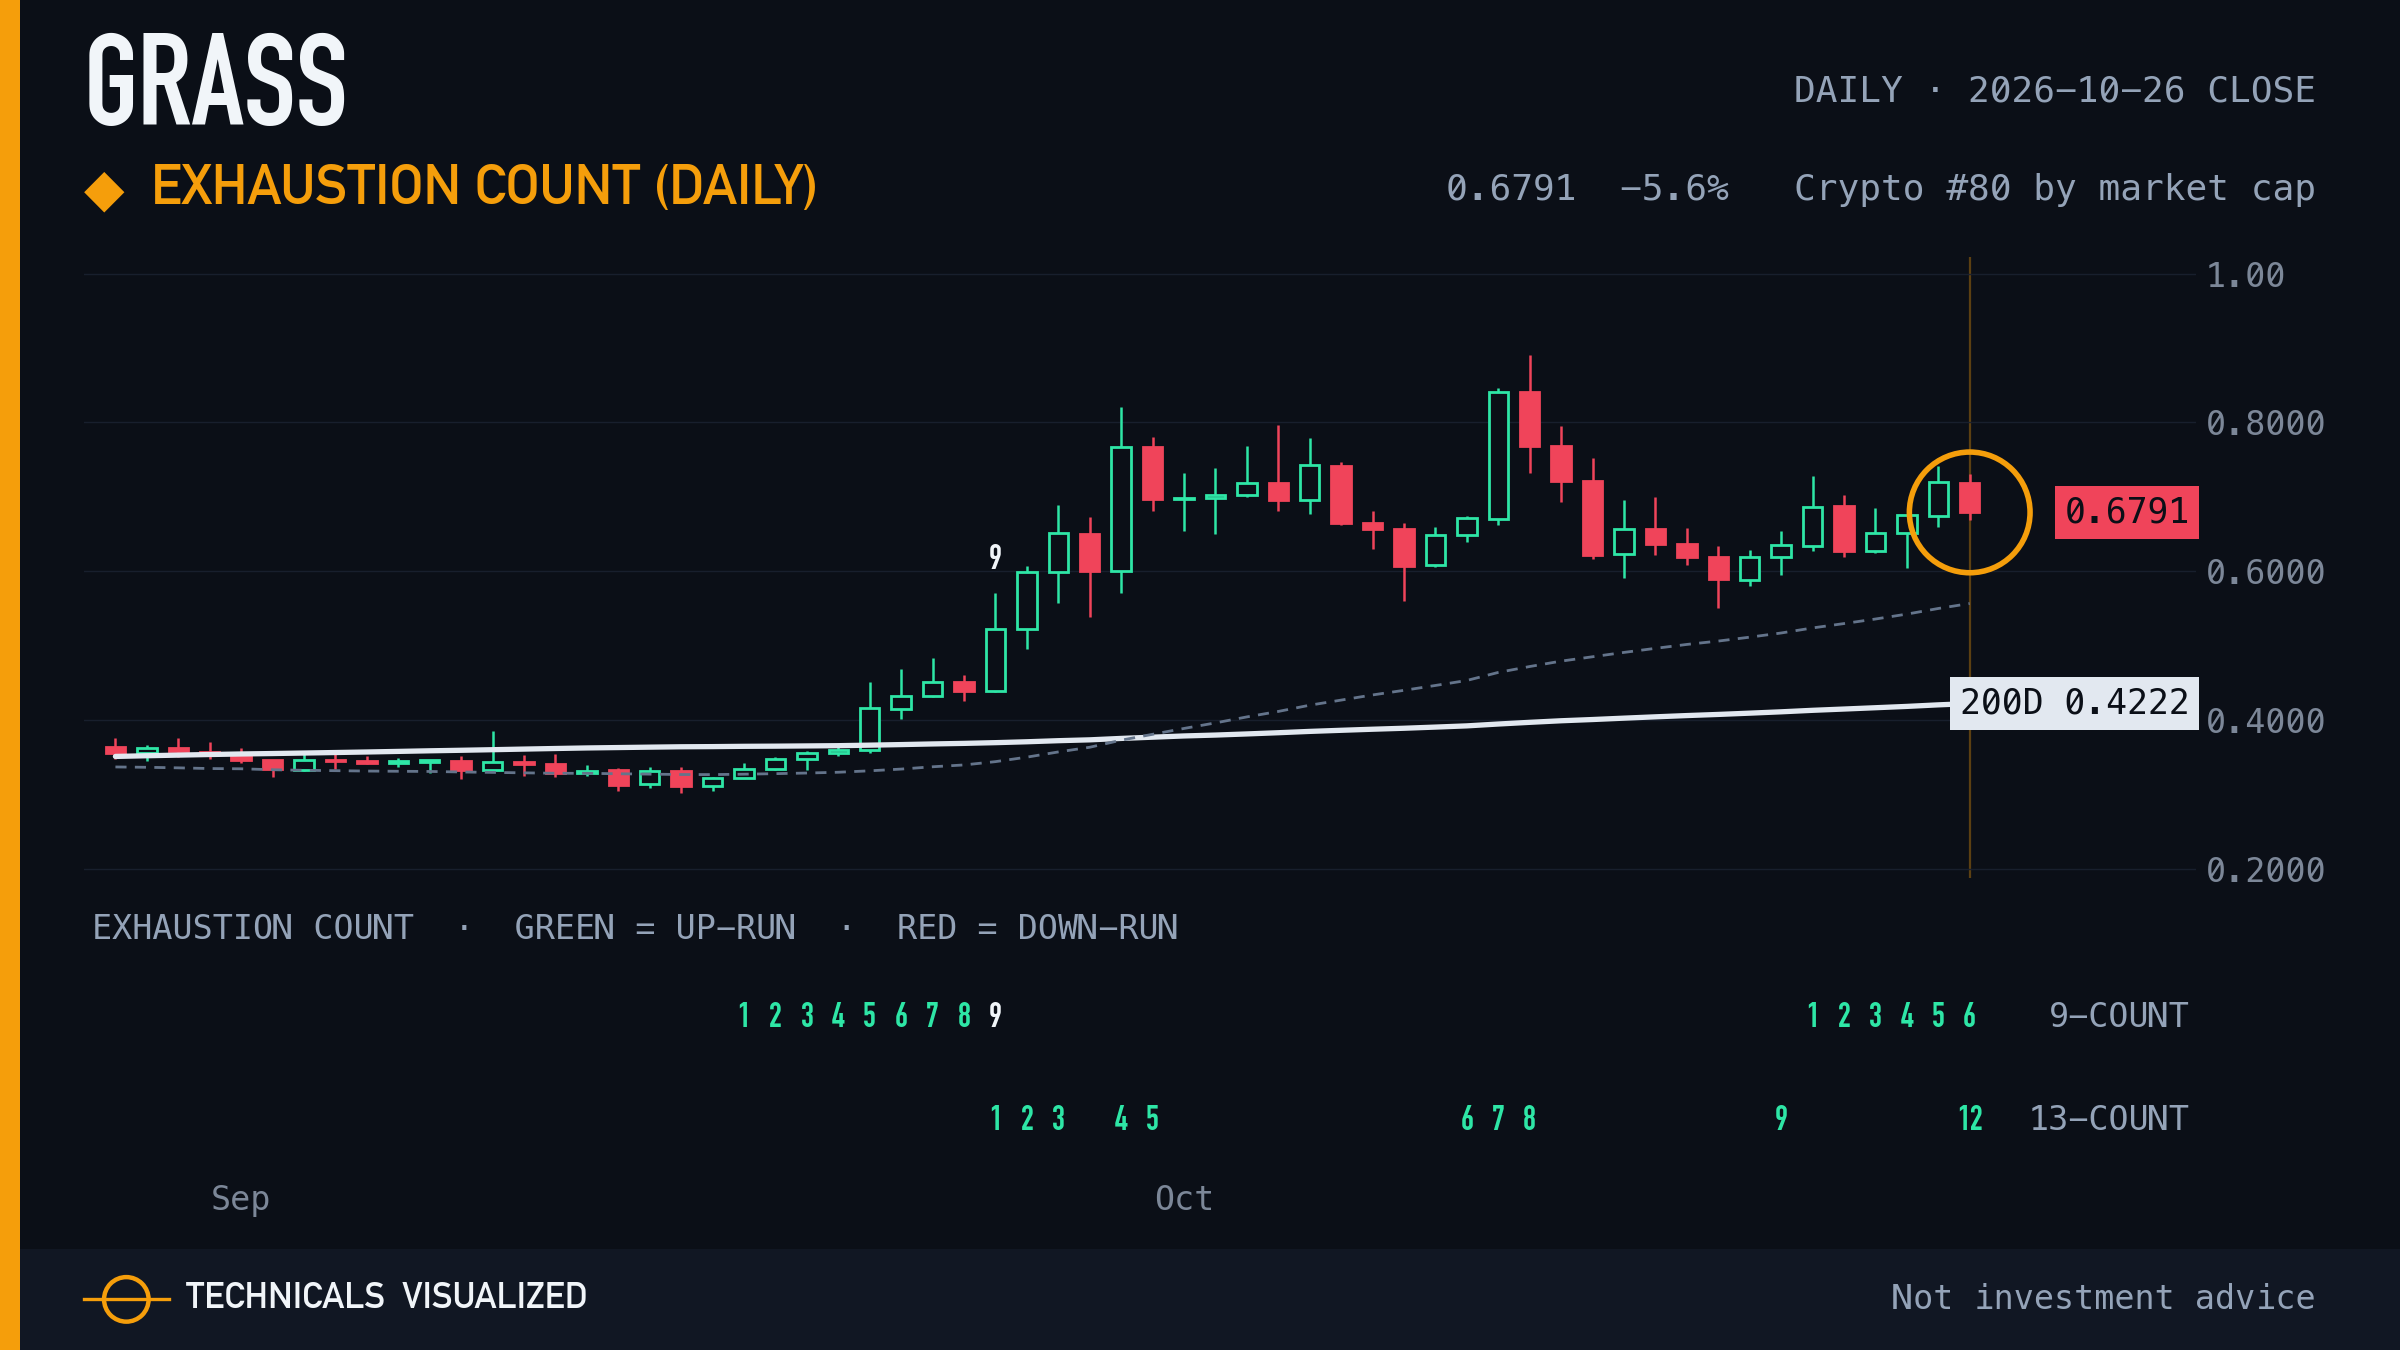2400x1350 pixels.
Task: Click the orange diamond icon beside Exhaustion Count
Action: click(x=105, y=192)
